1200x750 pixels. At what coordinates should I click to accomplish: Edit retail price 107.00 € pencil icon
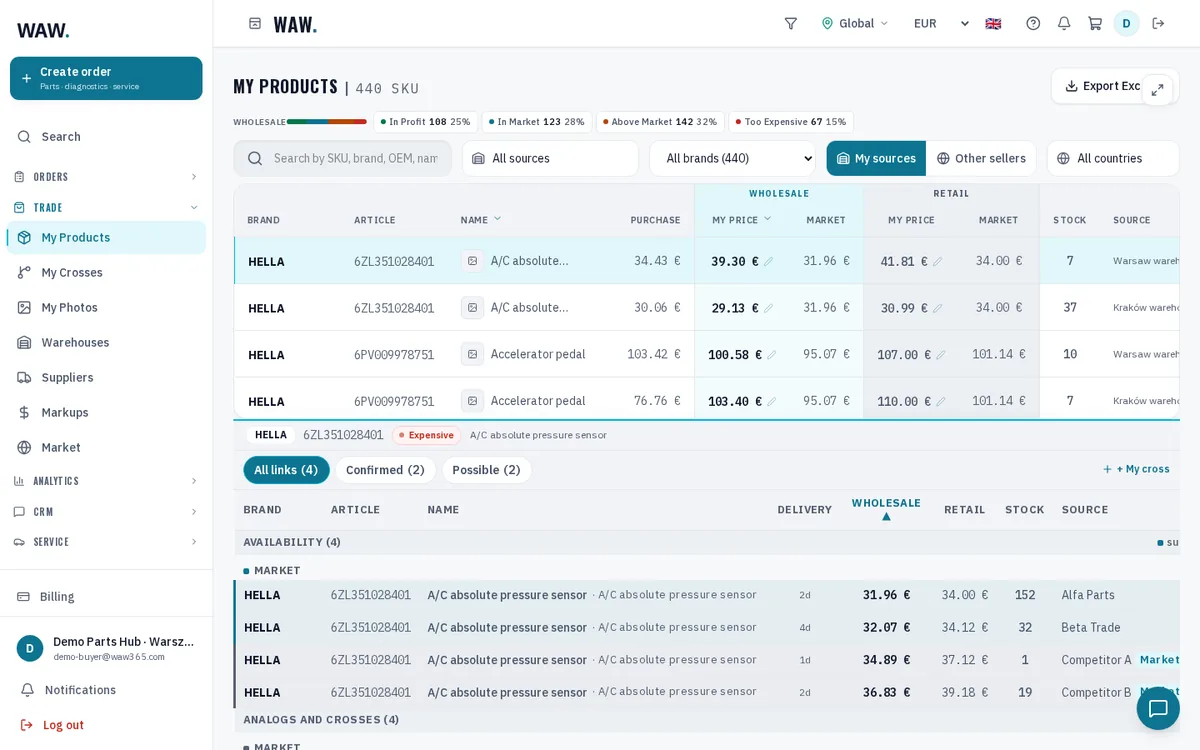940,355
